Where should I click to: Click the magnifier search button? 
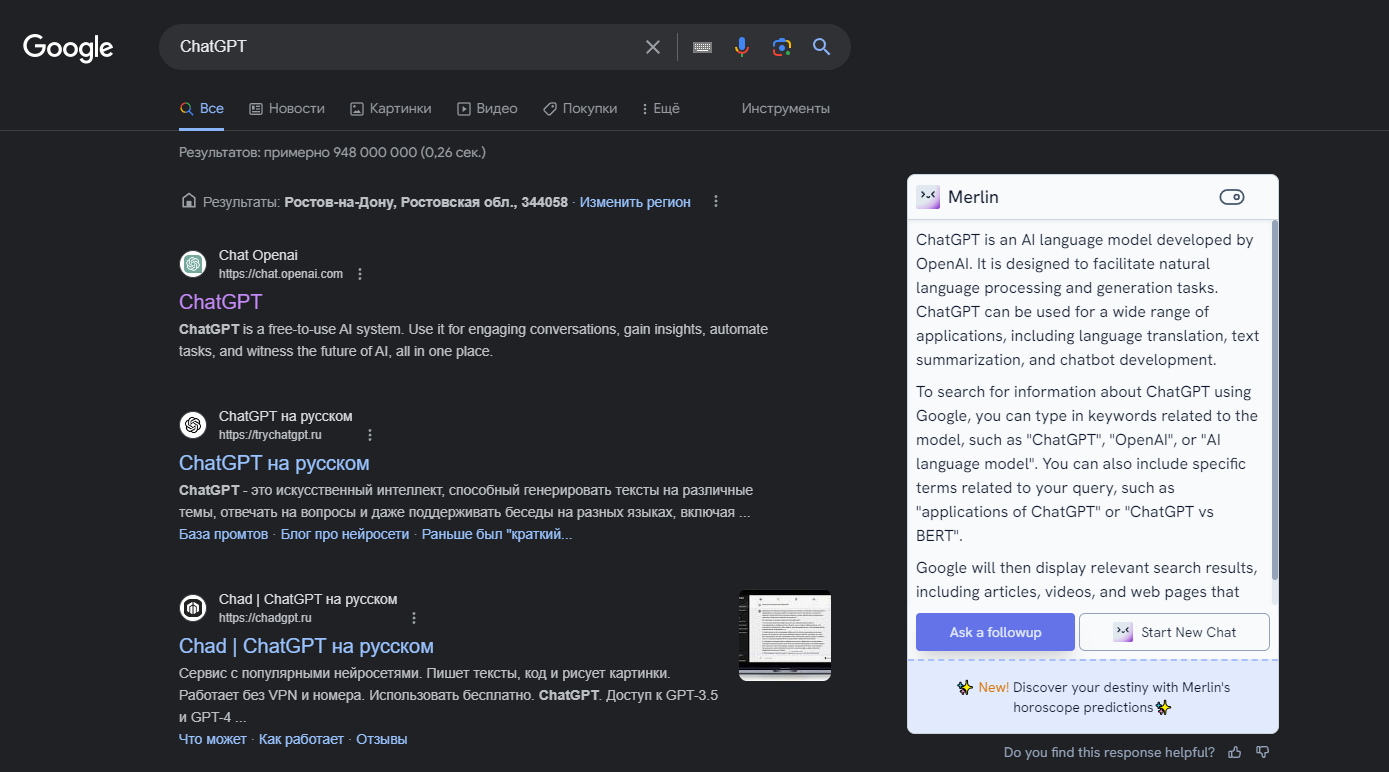tap(822, 47)
